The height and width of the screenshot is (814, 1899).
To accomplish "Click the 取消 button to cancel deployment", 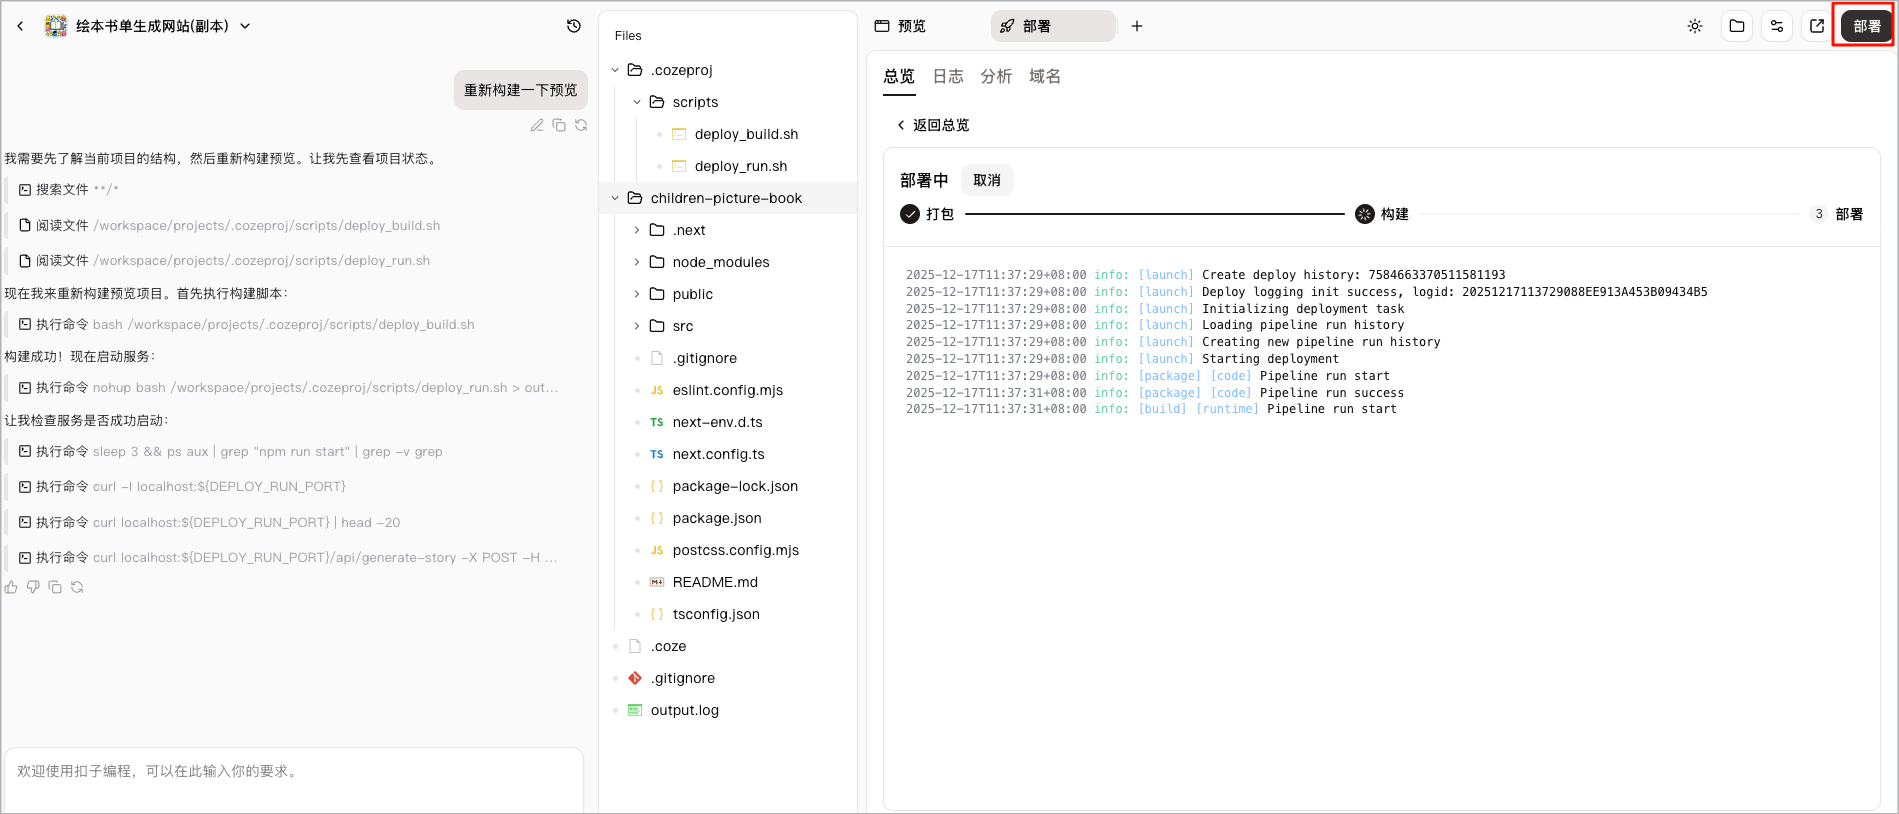I will [x=987, y=180].
